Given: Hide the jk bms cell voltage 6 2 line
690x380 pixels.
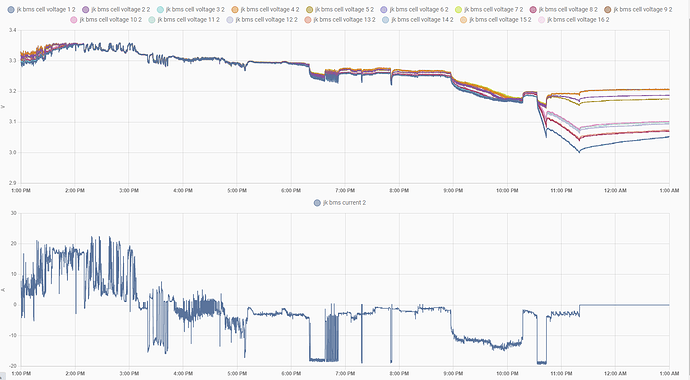Looking at the screenshot, I should pos(415,9).
